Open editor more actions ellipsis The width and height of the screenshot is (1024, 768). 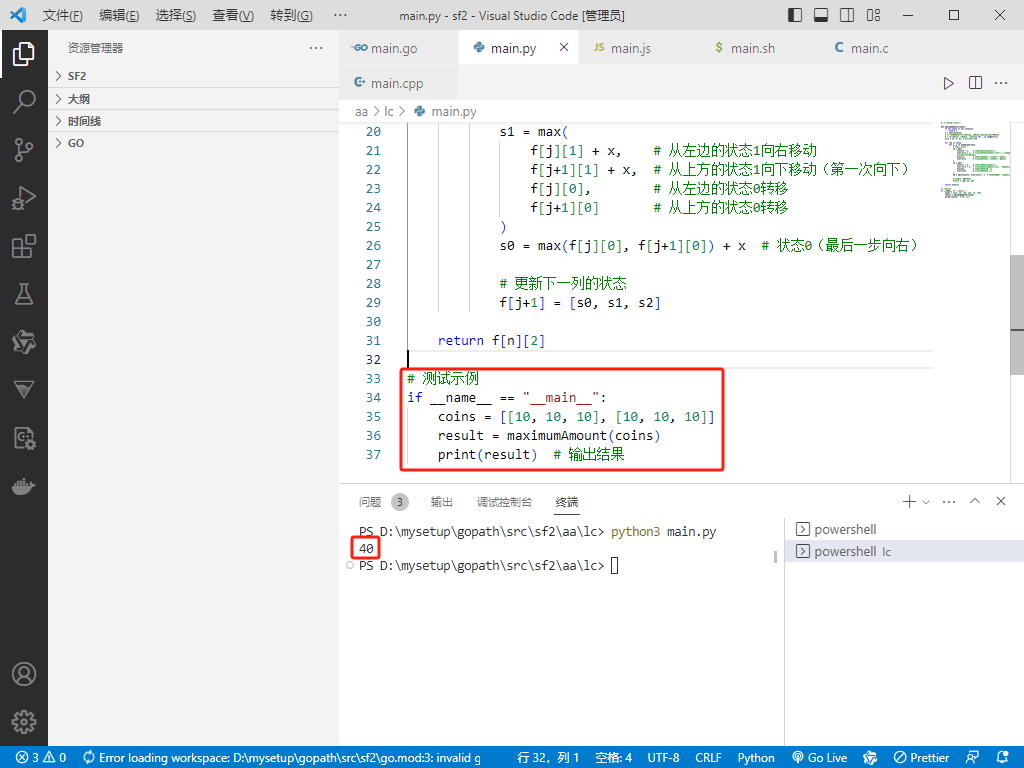click(1001, 83)
